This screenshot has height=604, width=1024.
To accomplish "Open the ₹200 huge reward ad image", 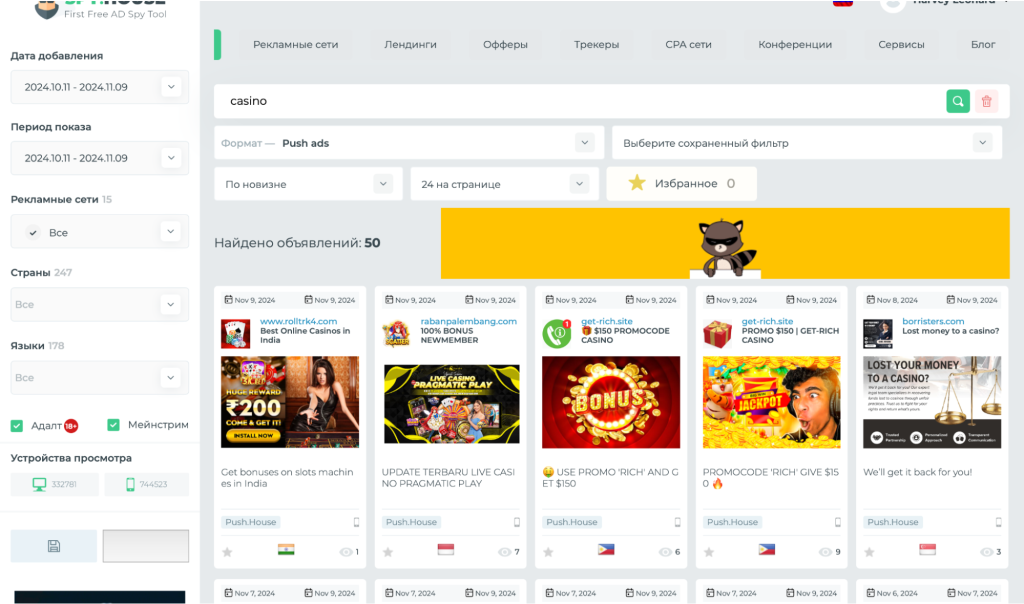I will click(290, 402).
